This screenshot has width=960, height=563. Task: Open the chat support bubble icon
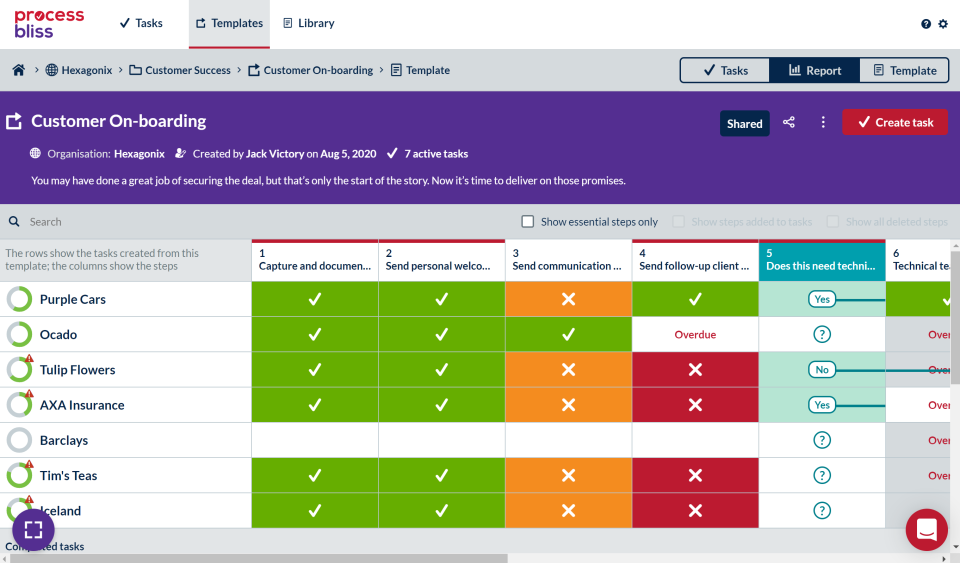[926, 529]
